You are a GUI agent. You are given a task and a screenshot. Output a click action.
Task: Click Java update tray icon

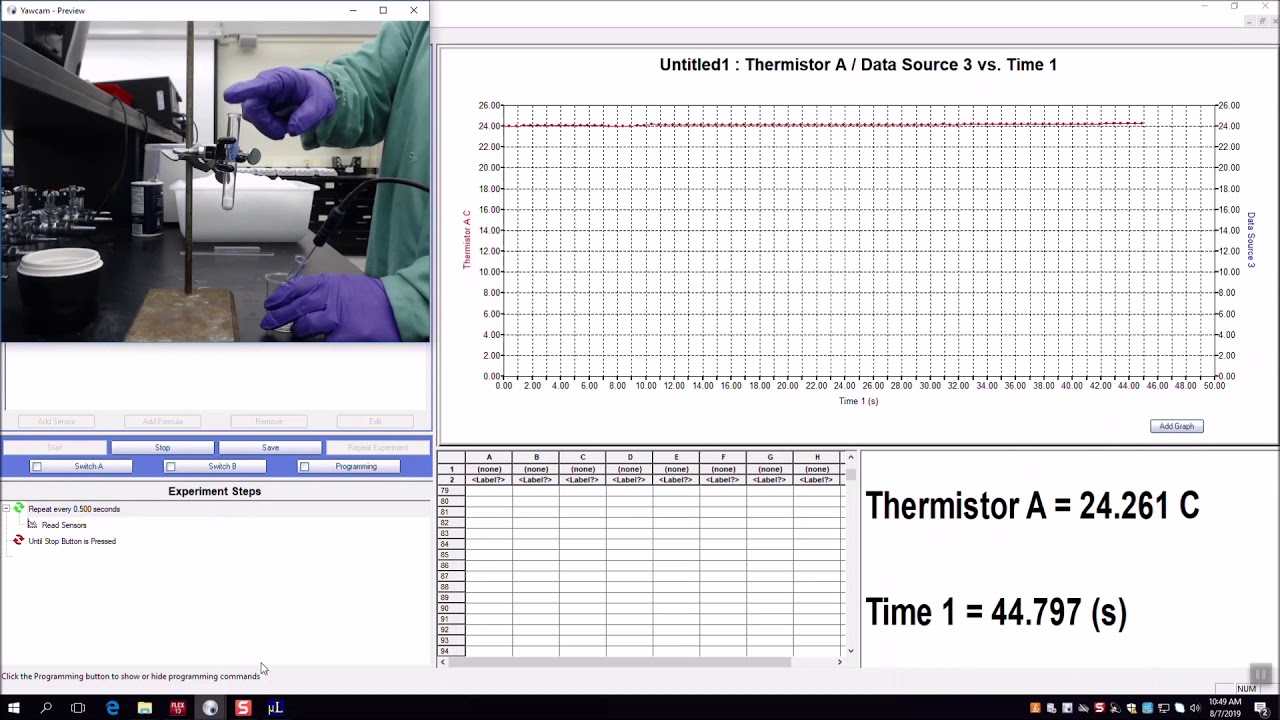[x=1035, y=708]
